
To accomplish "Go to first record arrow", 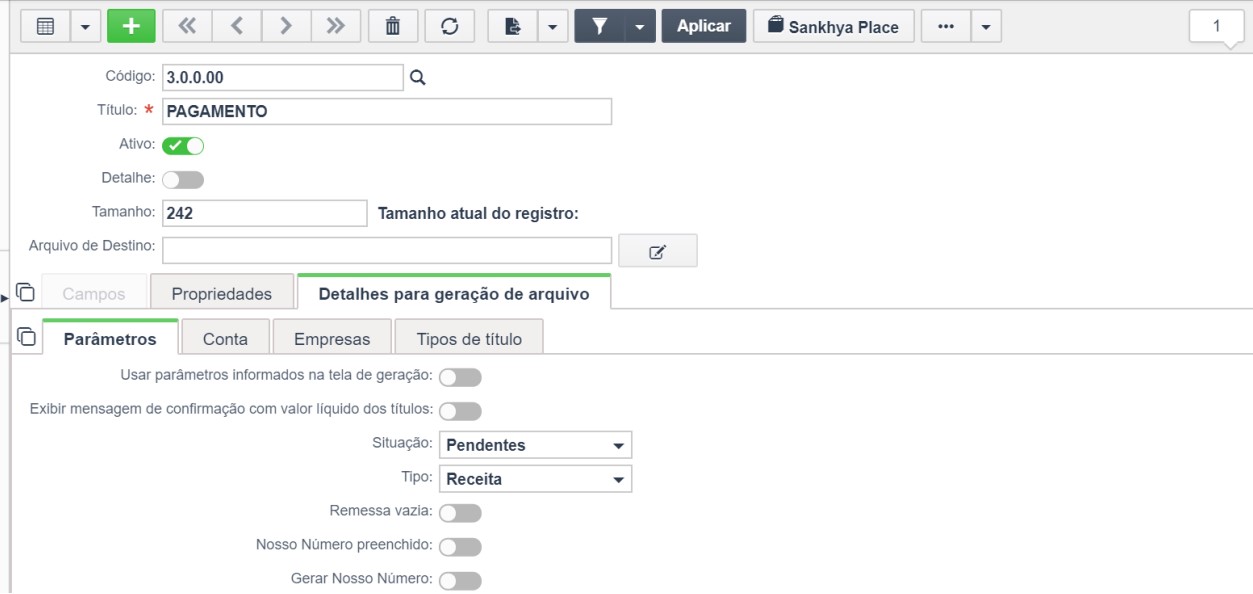I will click(x=187, y=26).
